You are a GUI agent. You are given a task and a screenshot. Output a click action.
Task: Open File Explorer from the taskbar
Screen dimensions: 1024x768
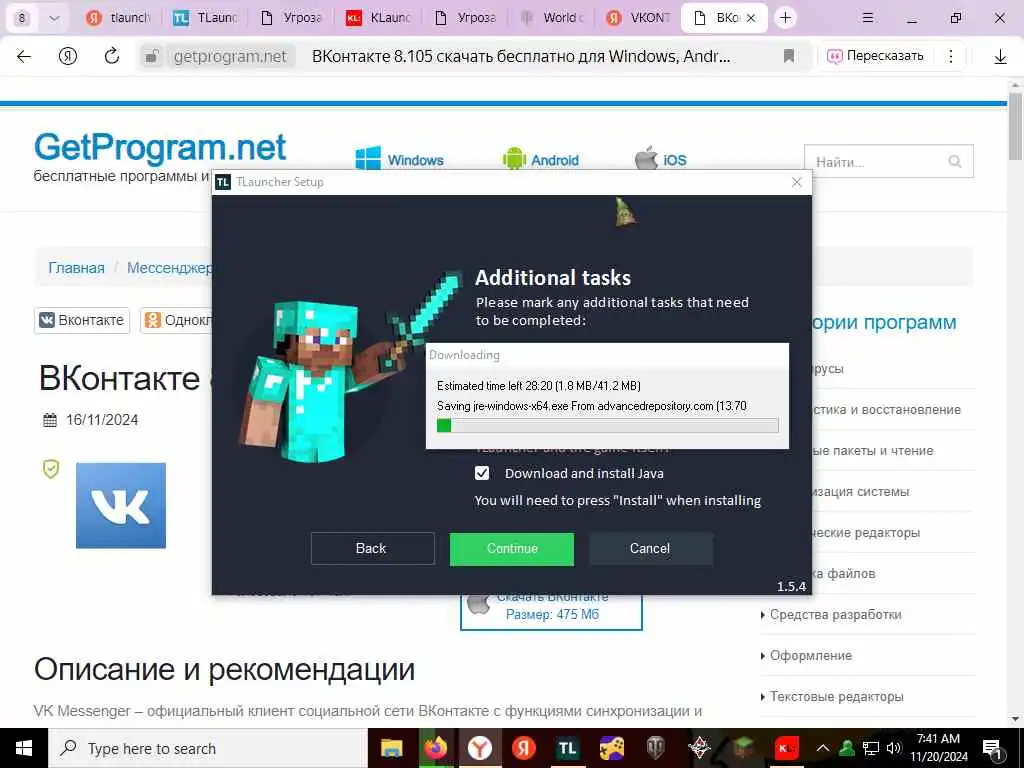pyautogui.click(x=391, y=748)
